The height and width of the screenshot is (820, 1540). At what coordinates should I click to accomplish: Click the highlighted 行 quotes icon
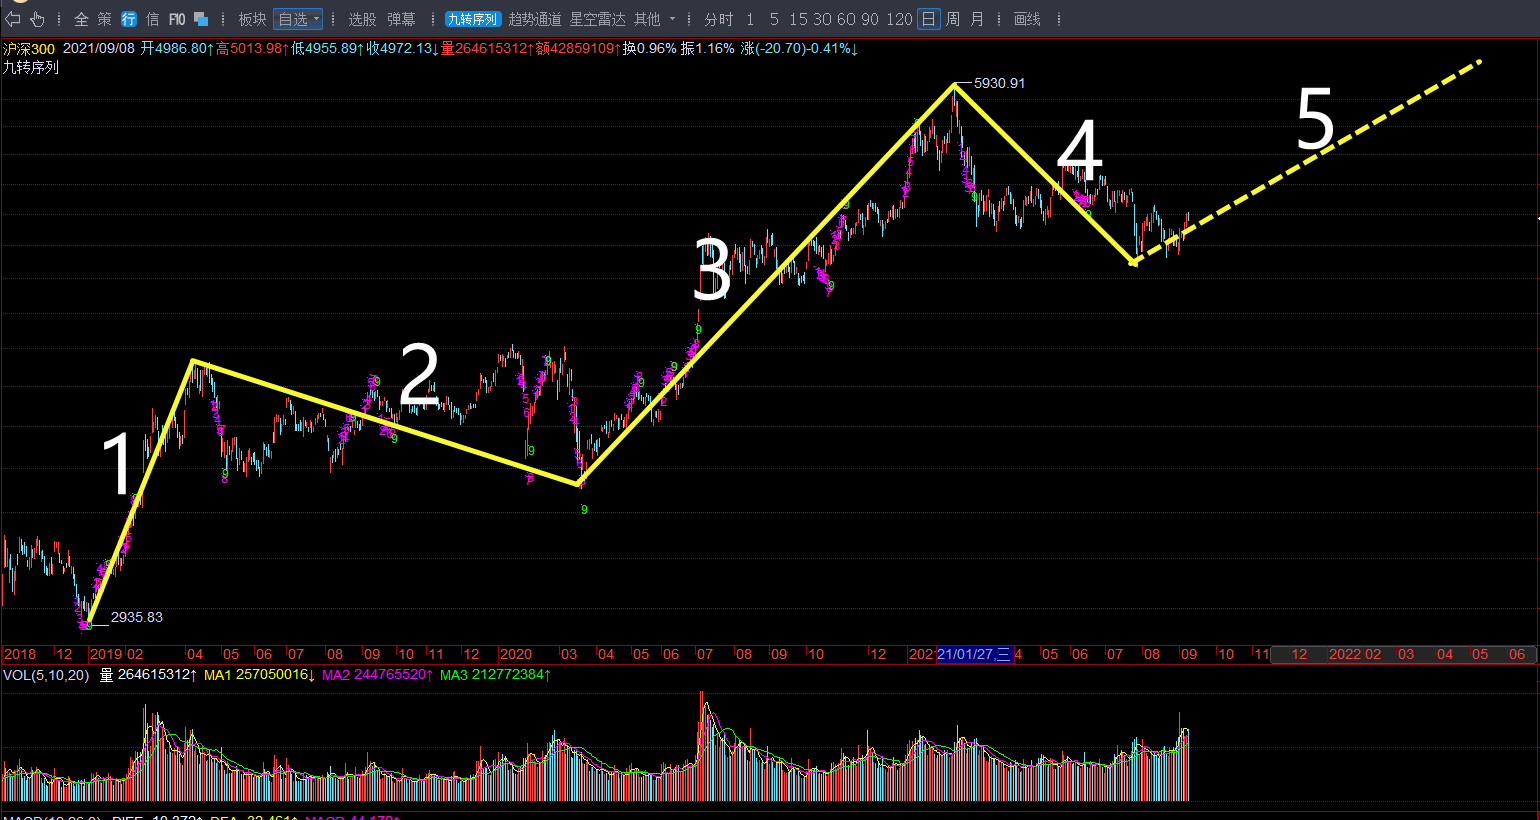(x=129, y=19)
